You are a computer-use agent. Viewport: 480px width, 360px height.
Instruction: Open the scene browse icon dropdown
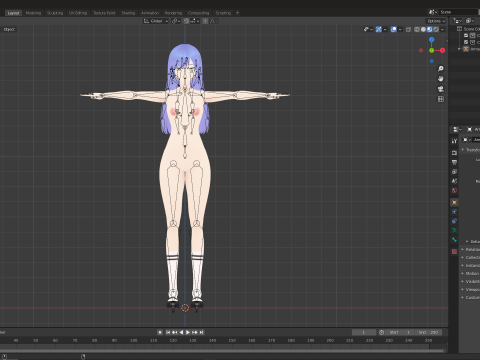[433, 12]
